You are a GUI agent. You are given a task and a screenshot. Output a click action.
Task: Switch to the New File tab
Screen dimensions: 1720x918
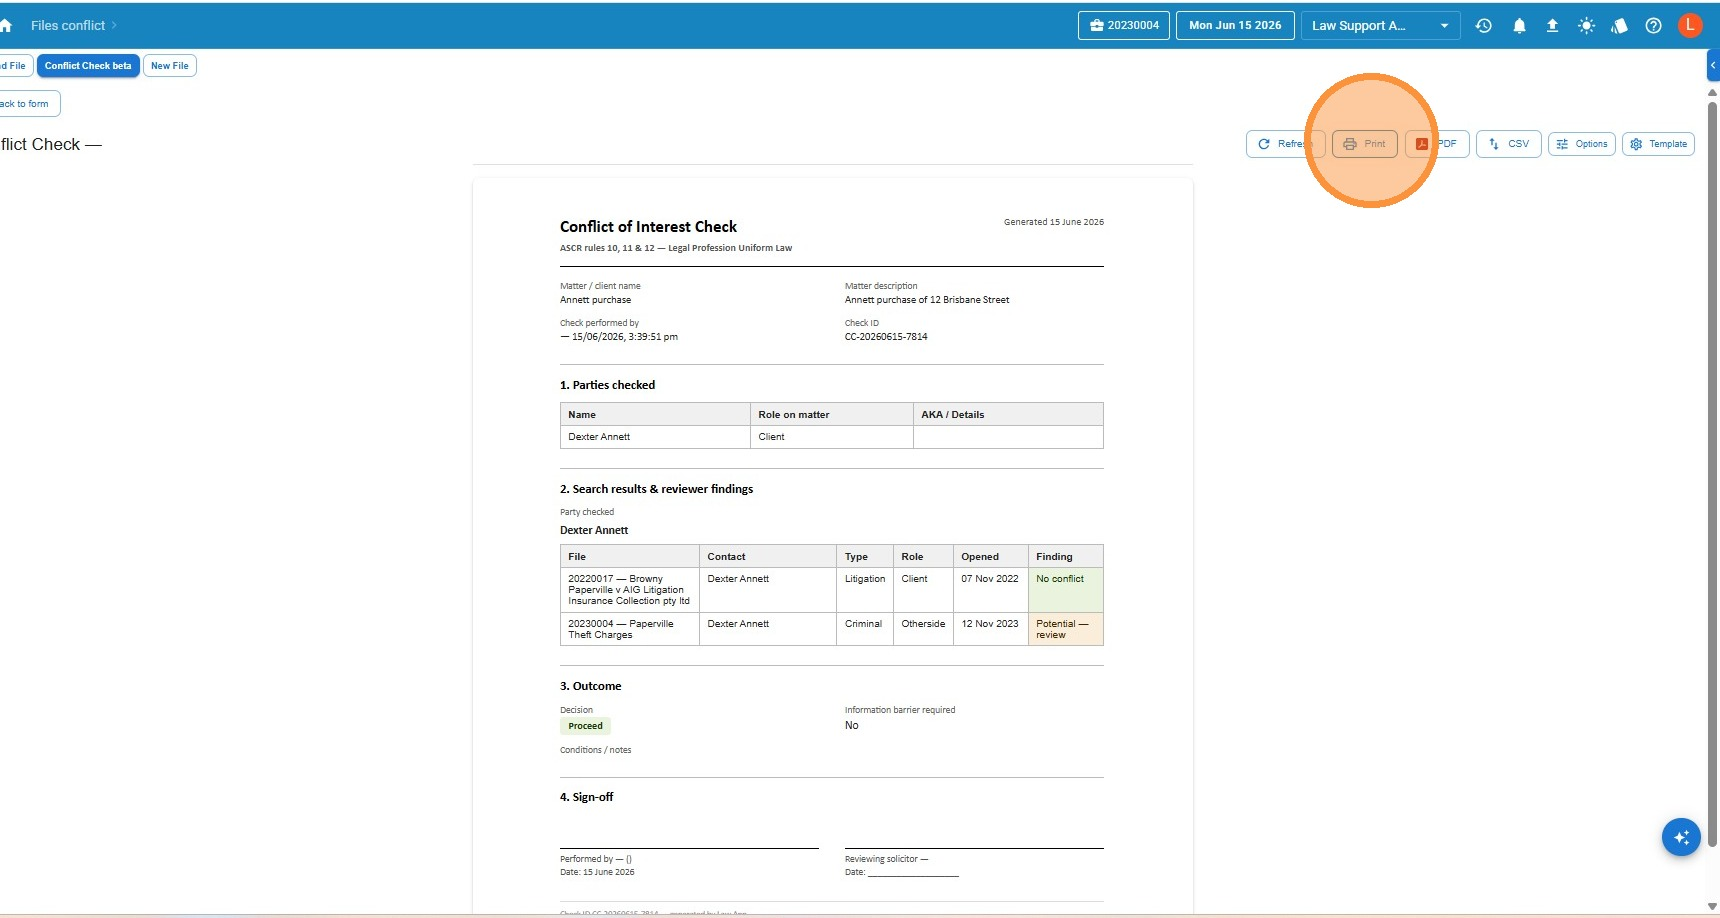pyautogui.click(x=170, y=66)
